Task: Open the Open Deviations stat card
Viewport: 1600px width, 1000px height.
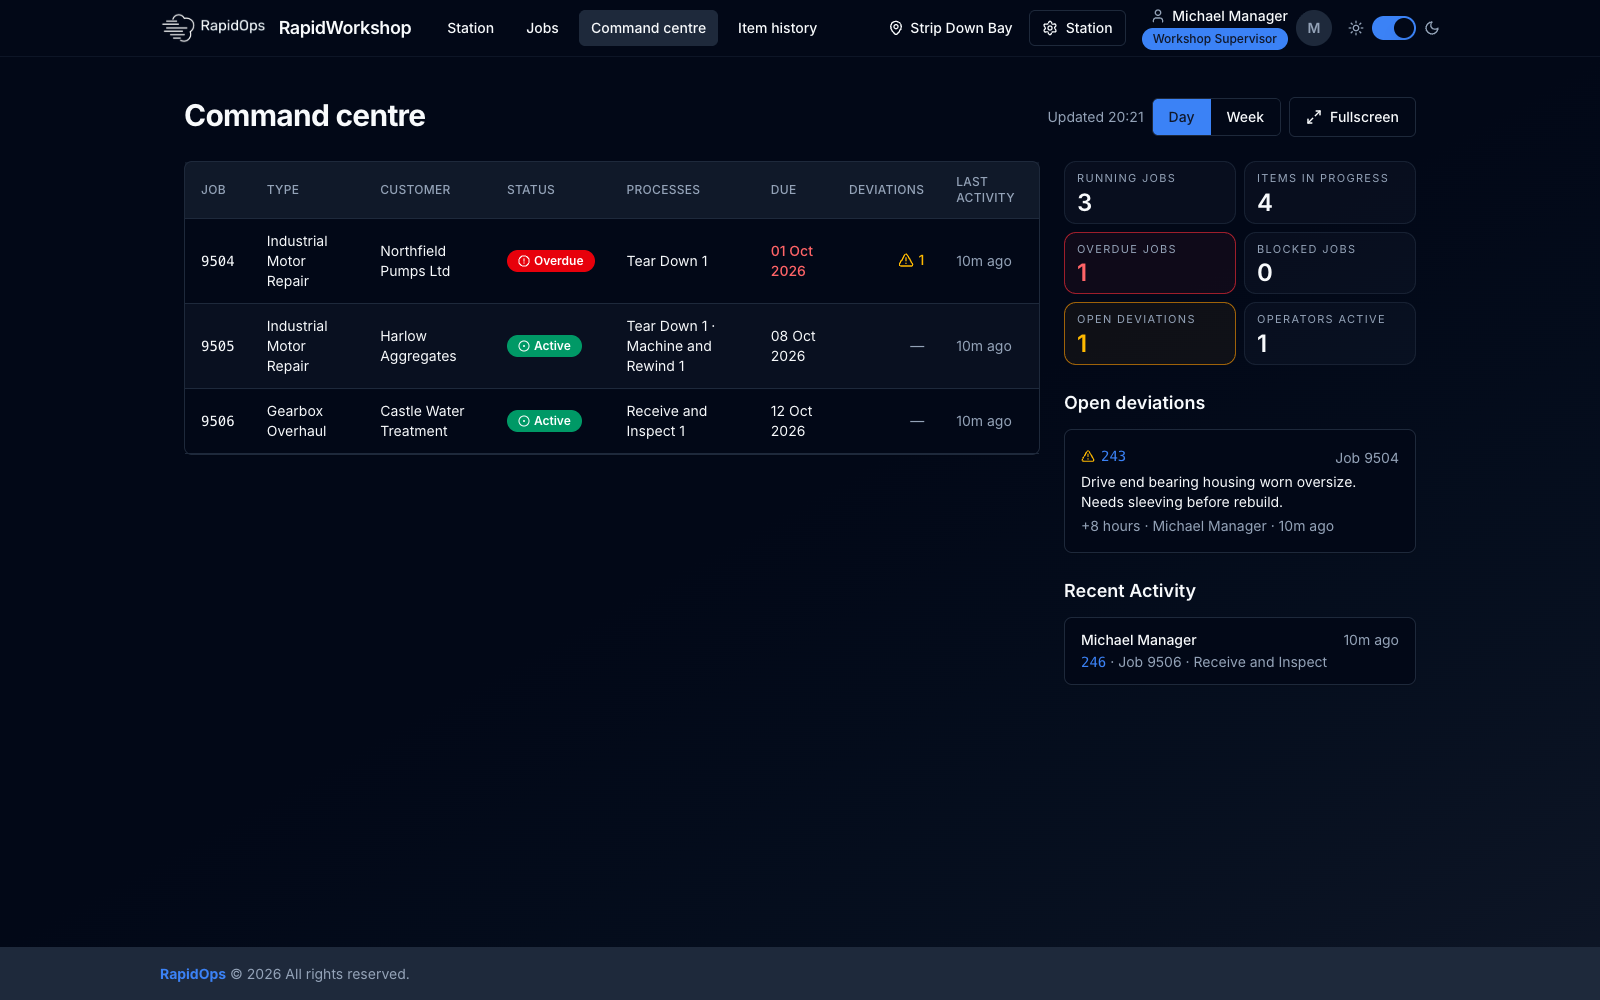Action: click(1150, 333)
